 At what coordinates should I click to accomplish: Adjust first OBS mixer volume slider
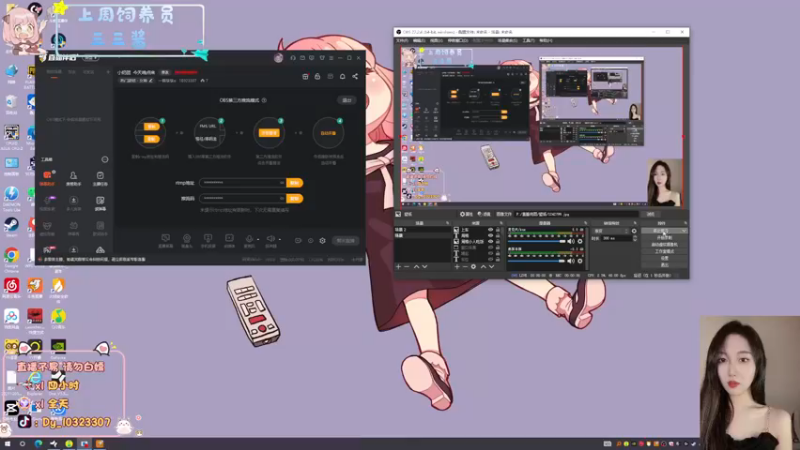pos(537,241)
